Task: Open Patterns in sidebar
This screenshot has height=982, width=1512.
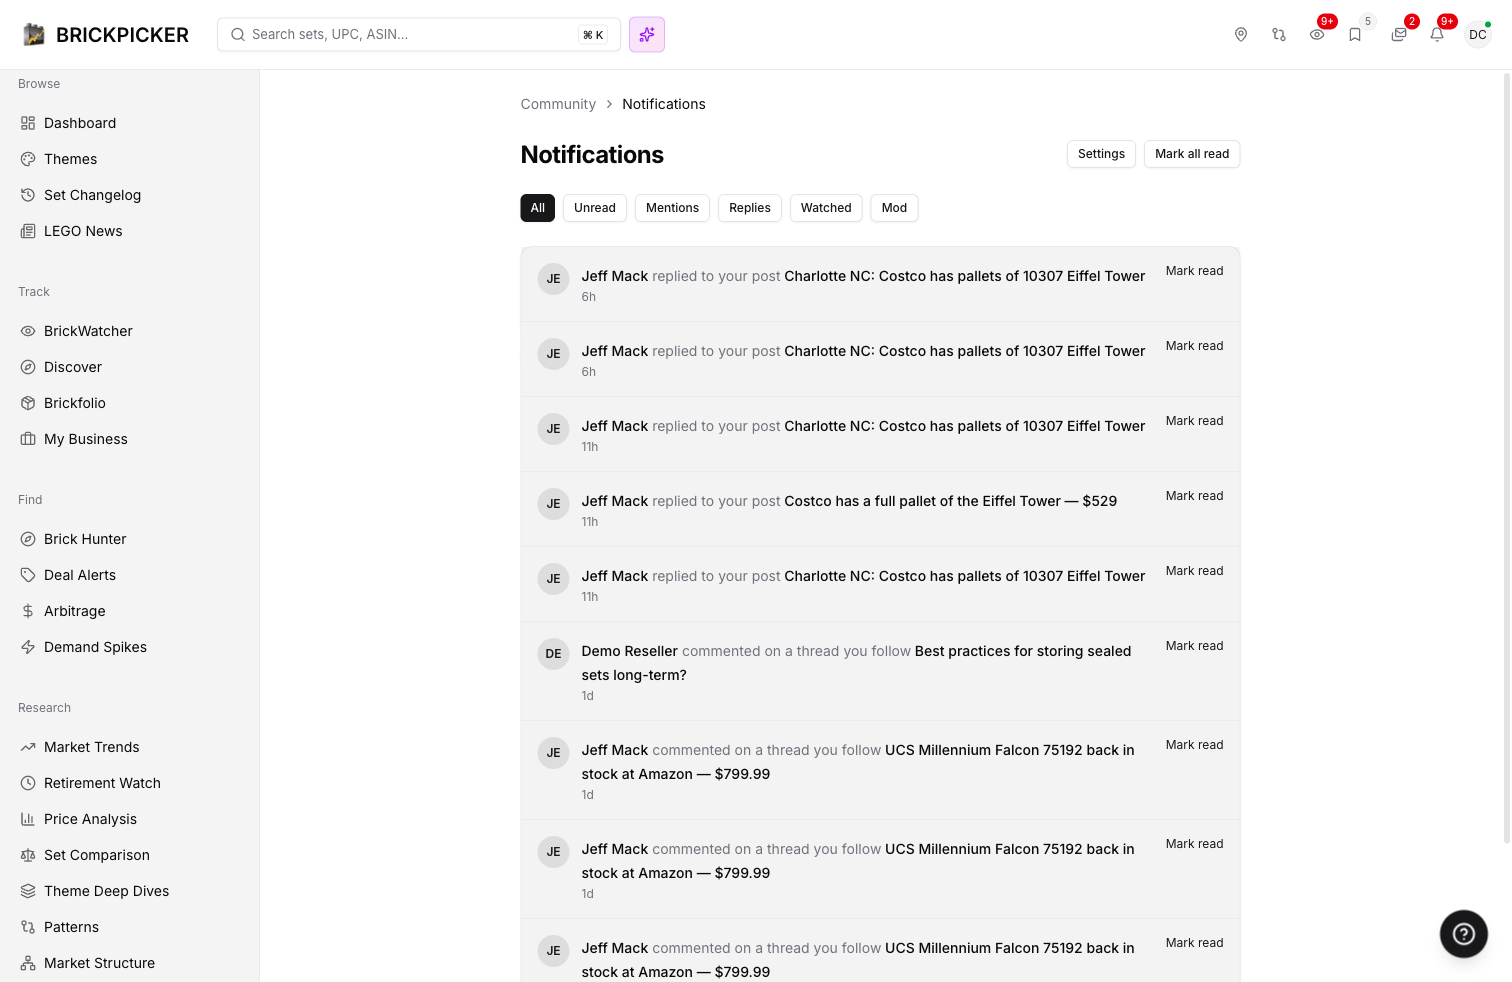Action: click(129, 927)
